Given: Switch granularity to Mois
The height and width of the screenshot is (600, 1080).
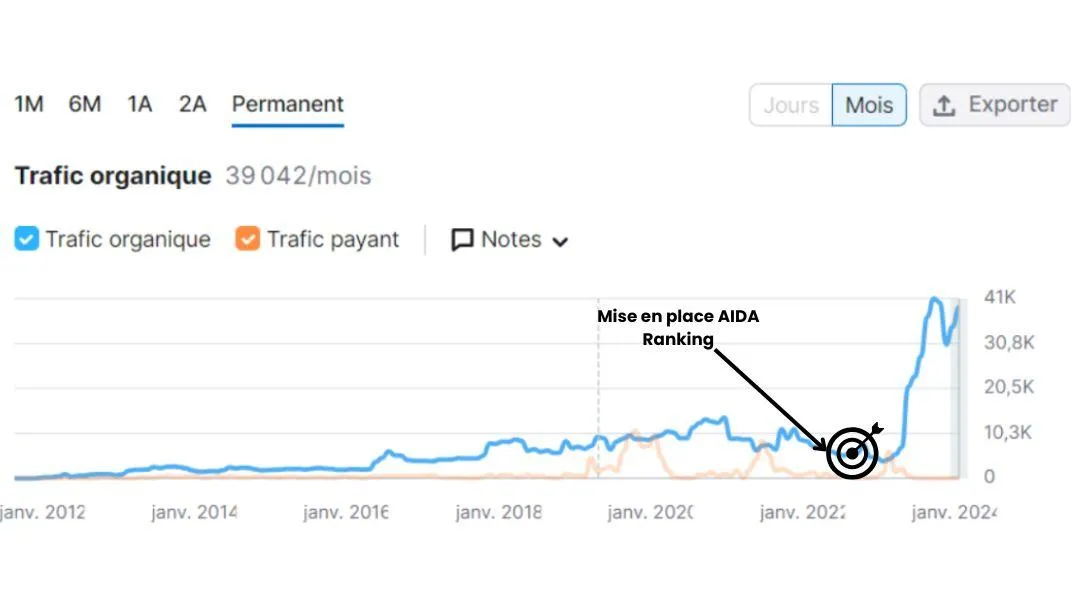Looking at the screenshot, I should pos(869,105).
